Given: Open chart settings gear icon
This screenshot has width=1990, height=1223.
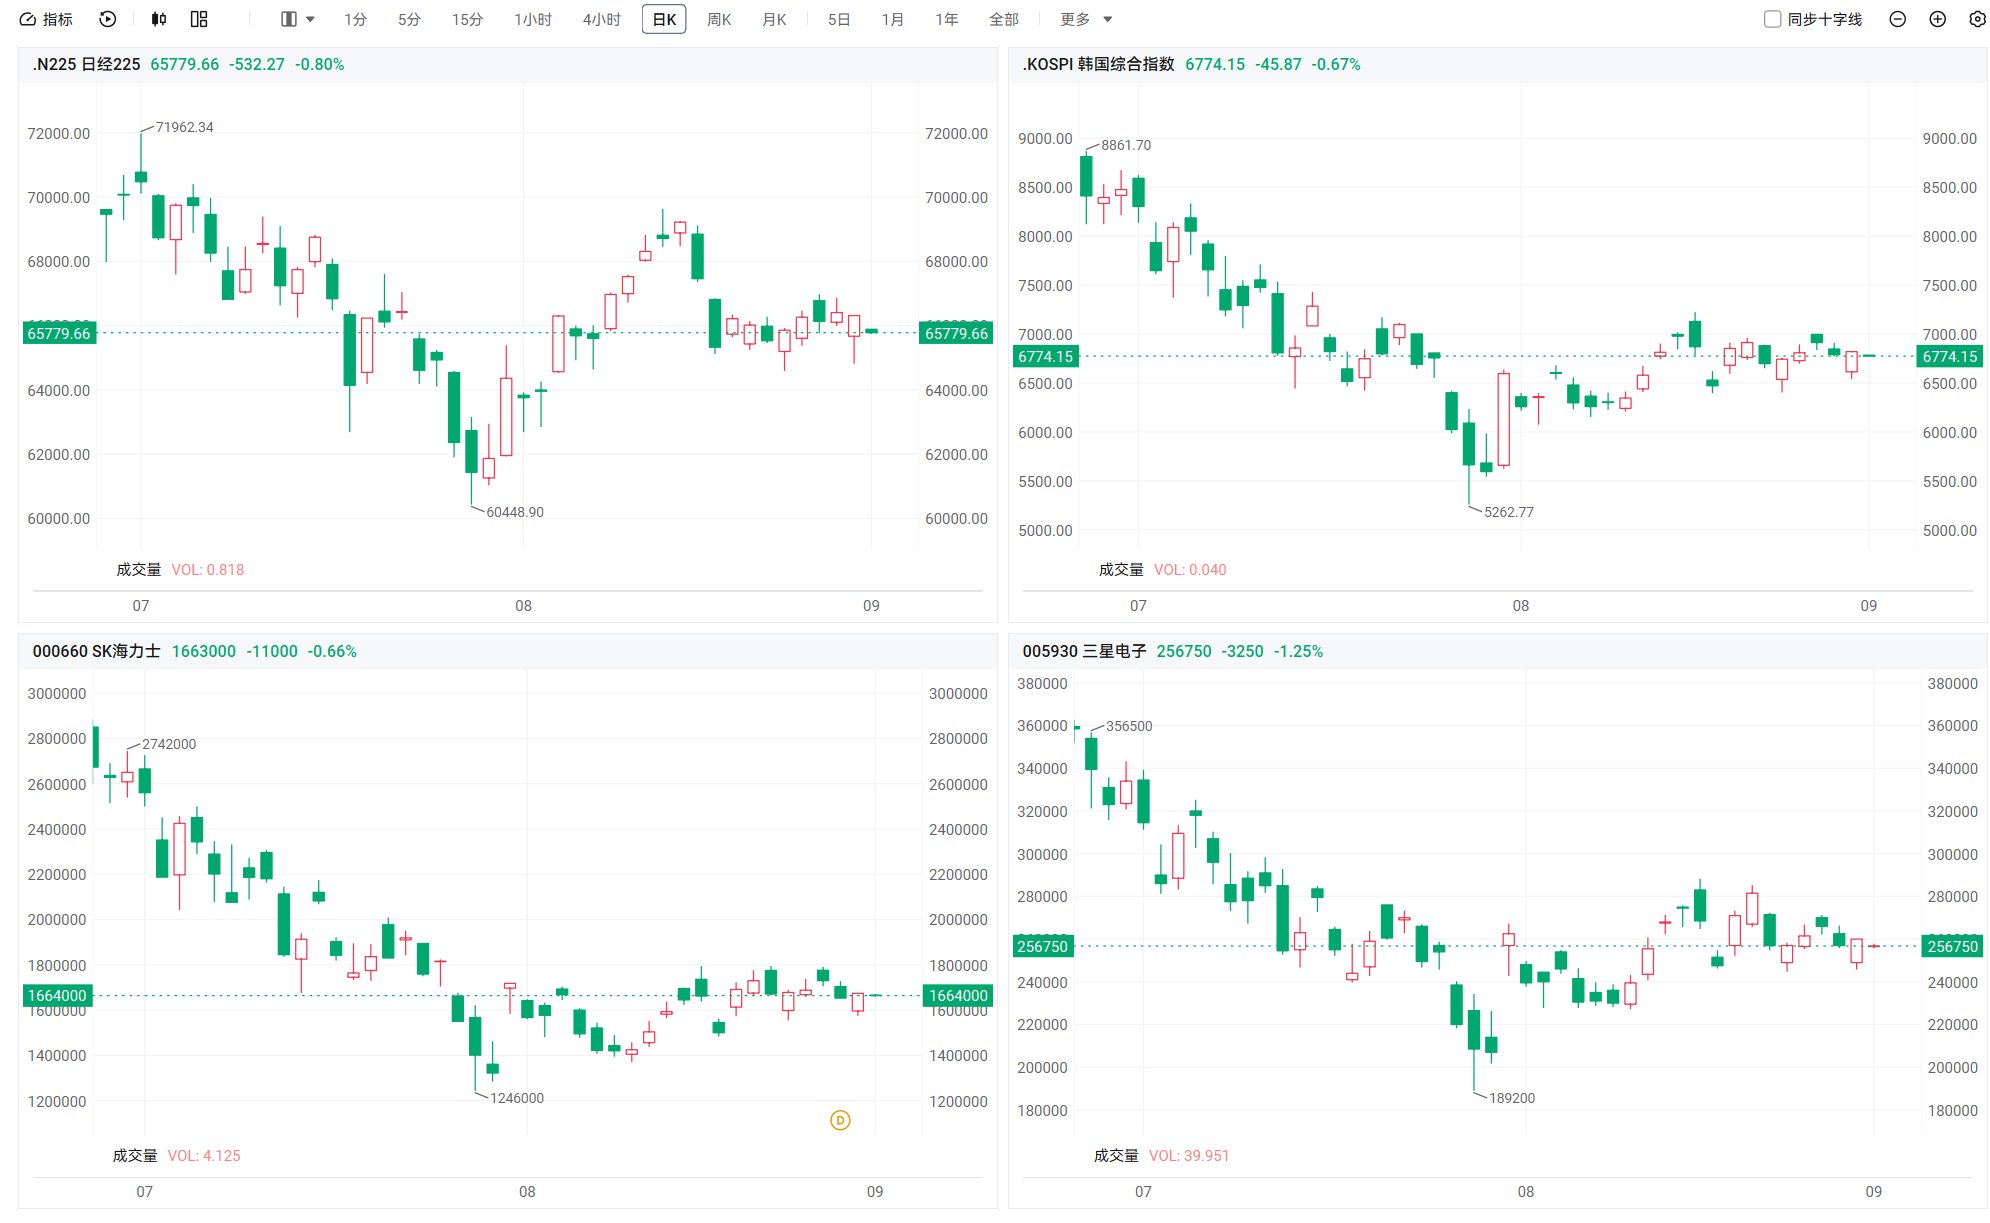Looking at the screenshot, I should pyautogui.click(x=1977, y=19).
